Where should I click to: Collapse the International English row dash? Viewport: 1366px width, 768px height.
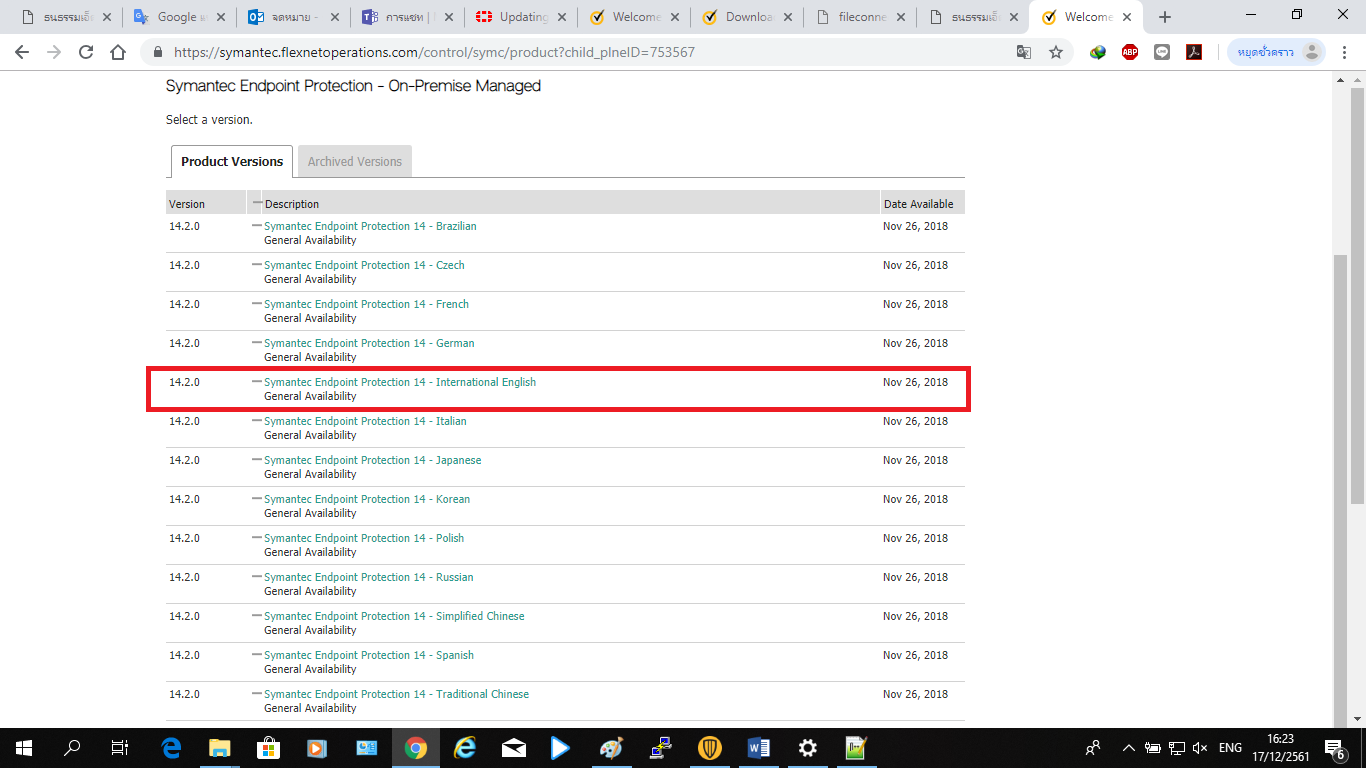pyautogui.click(x=257, y=382)
